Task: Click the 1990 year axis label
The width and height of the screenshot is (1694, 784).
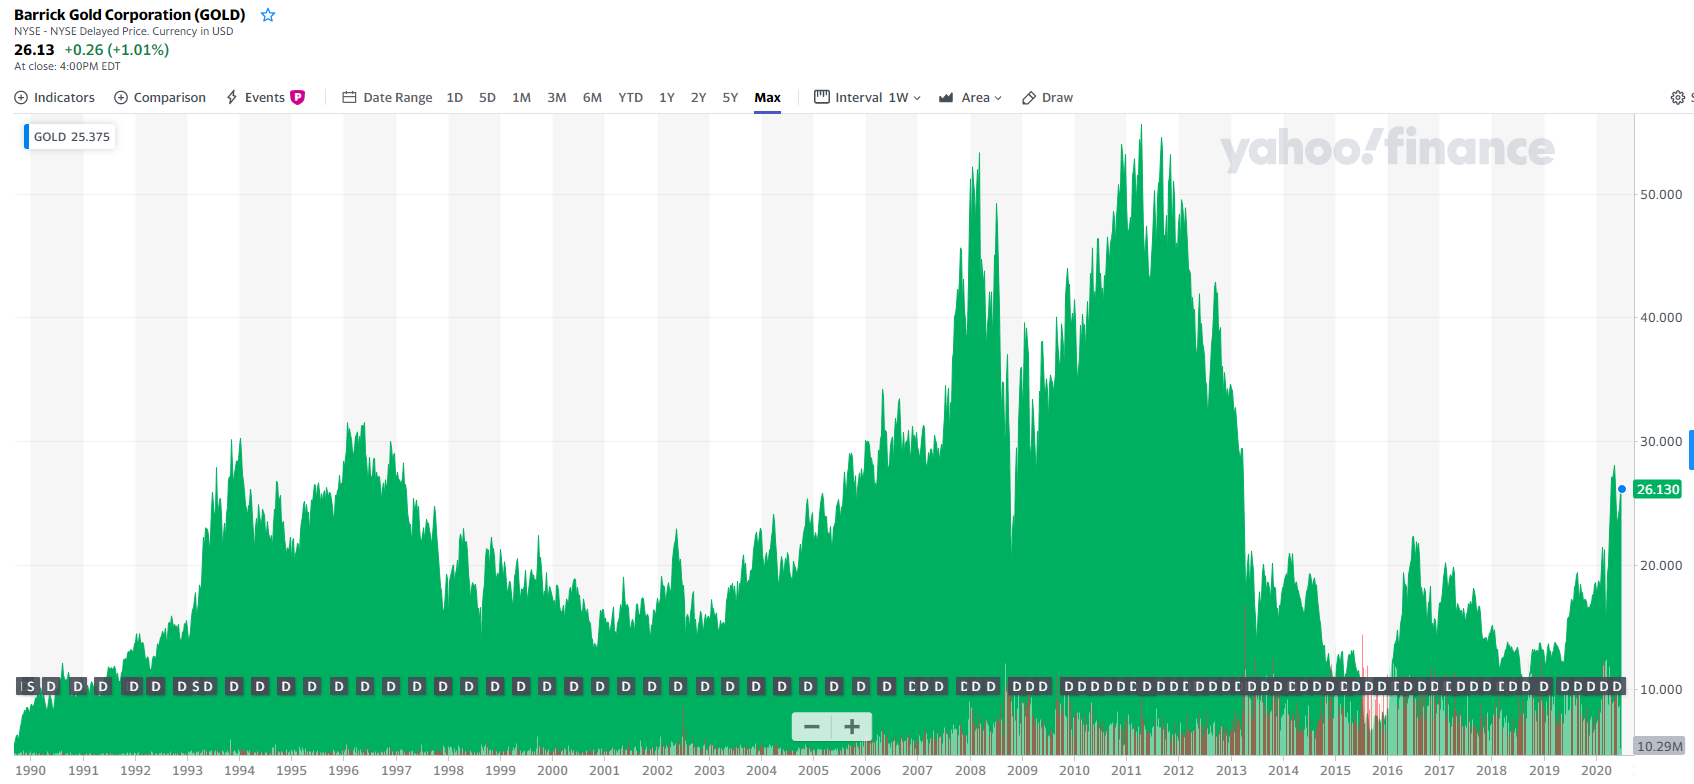Action: tap(30, 770)
